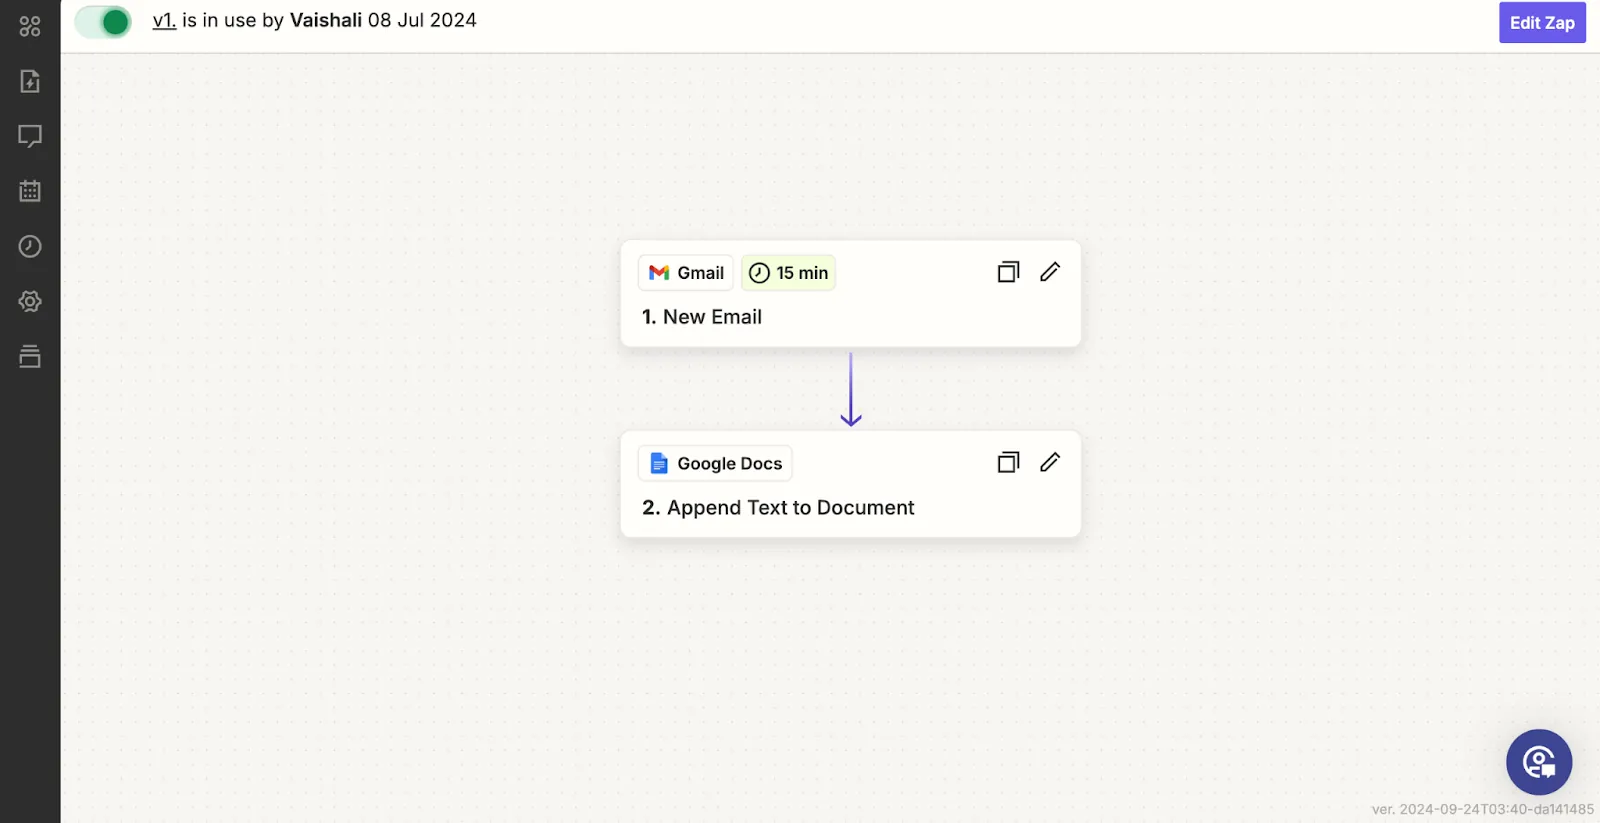Open the v1. version link
The height and width of the screenshot is (823, 1600).
pyautogui.click(x=164, y=20)
